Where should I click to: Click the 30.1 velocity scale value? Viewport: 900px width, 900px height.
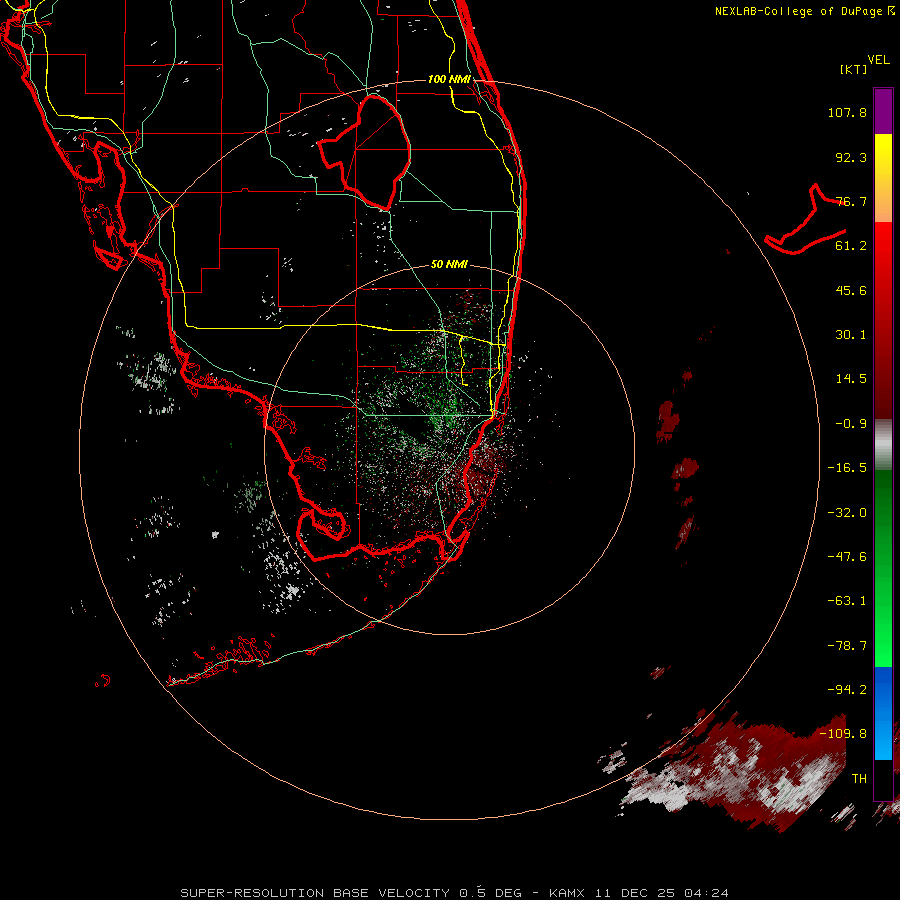tap(851, 335)
